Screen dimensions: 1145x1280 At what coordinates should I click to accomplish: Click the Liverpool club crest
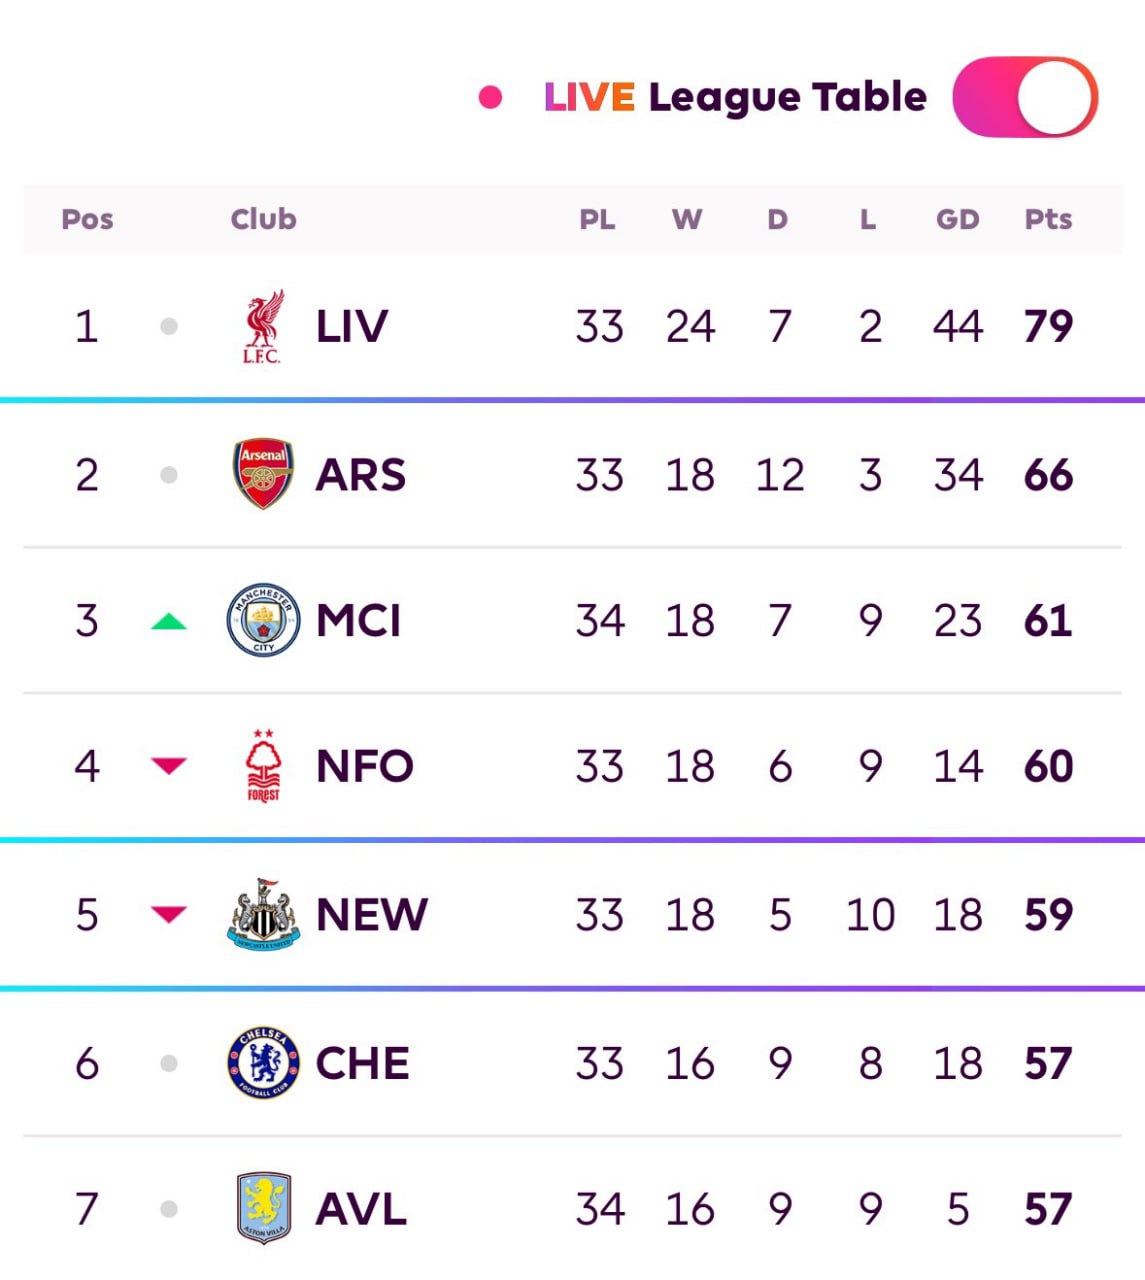point(263,326)
